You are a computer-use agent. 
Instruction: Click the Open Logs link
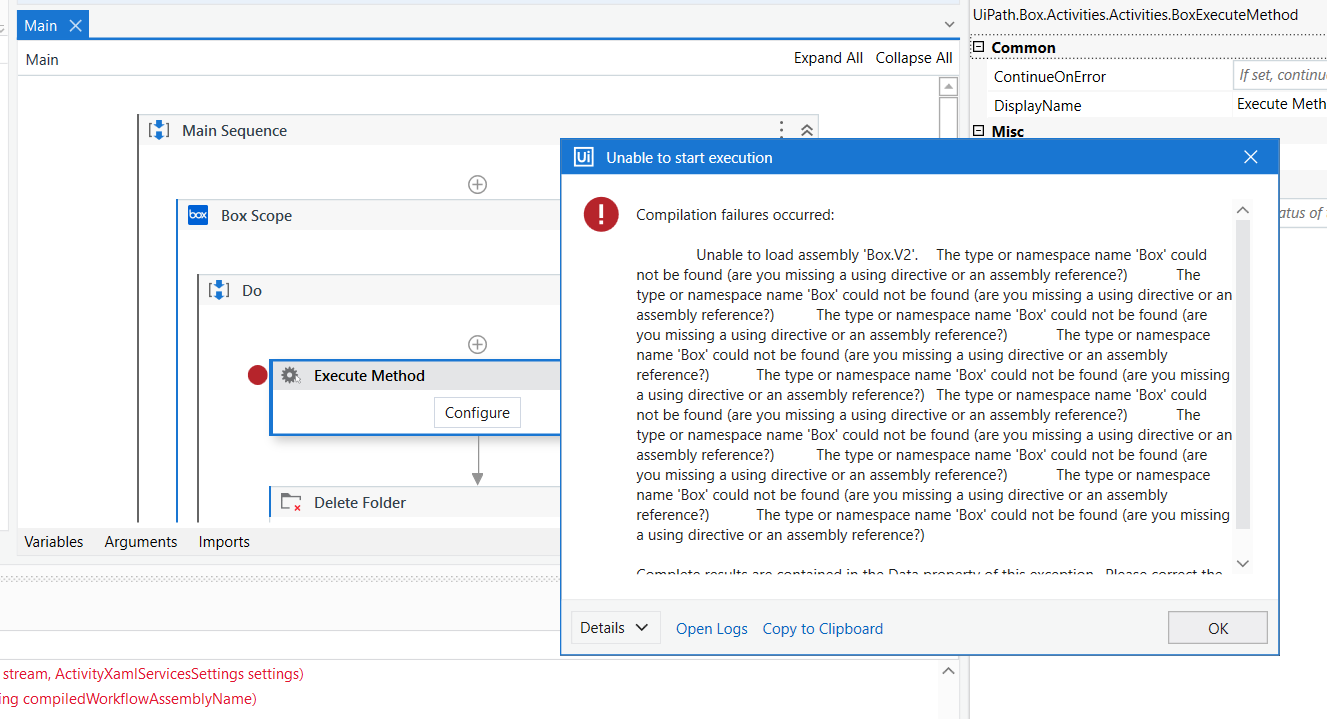[x=712, y=629]
